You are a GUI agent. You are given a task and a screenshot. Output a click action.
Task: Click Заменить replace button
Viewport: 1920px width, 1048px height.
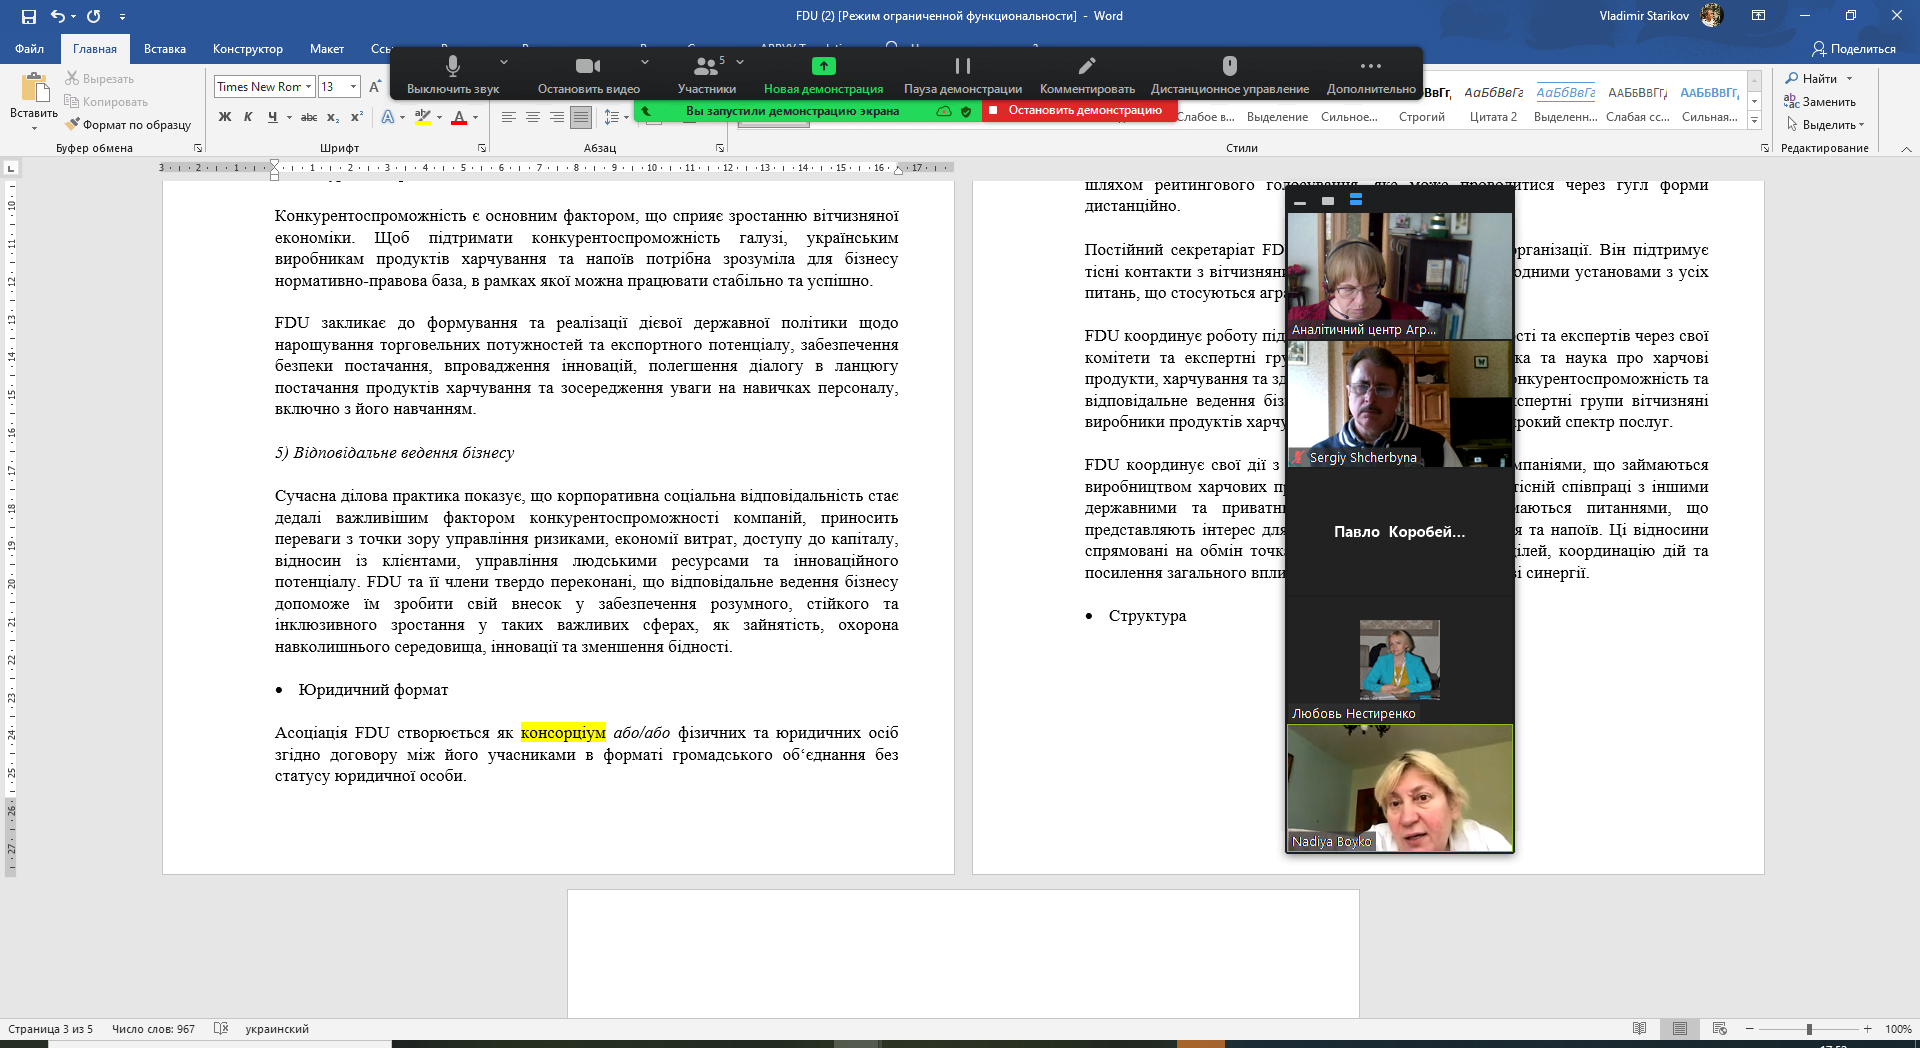[1821, 101]
